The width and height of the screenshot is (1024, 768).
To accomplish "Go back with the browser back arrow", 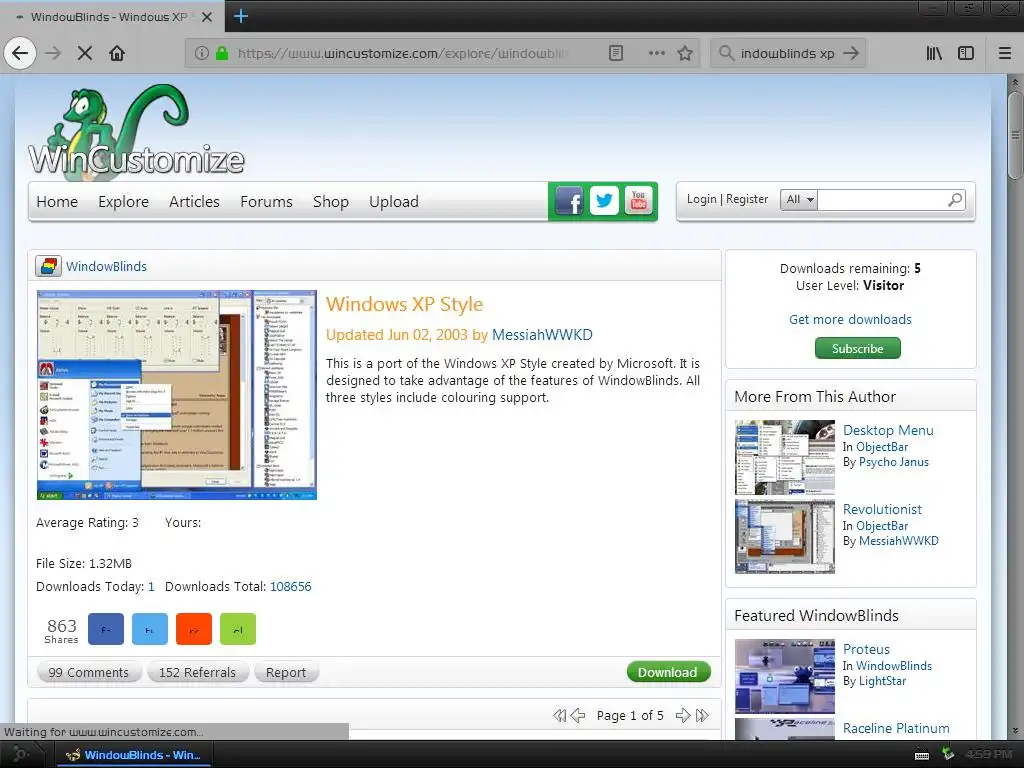I will tap(20, 53).
